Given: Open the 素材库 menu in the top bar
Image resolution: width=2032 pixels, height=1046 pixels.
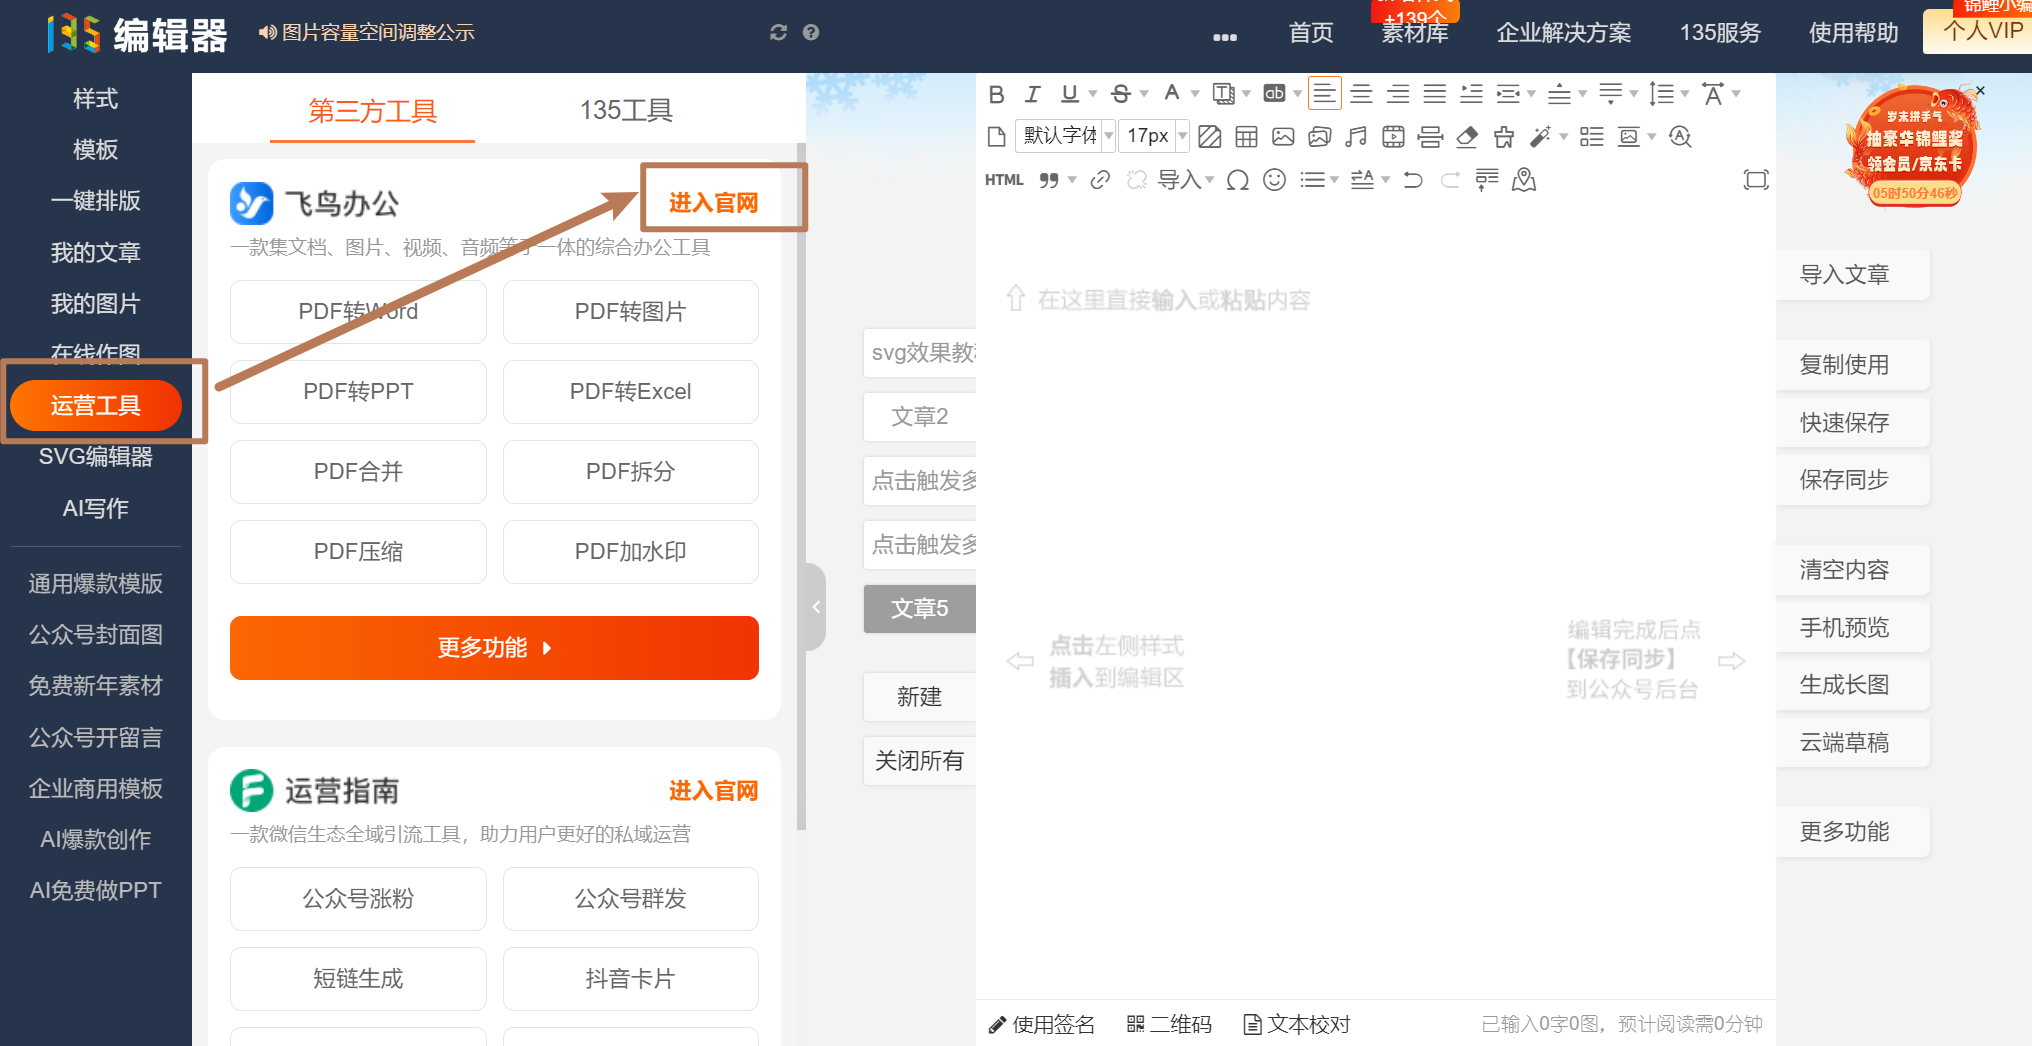Looking at the screenshot, I should [1414, 32].
